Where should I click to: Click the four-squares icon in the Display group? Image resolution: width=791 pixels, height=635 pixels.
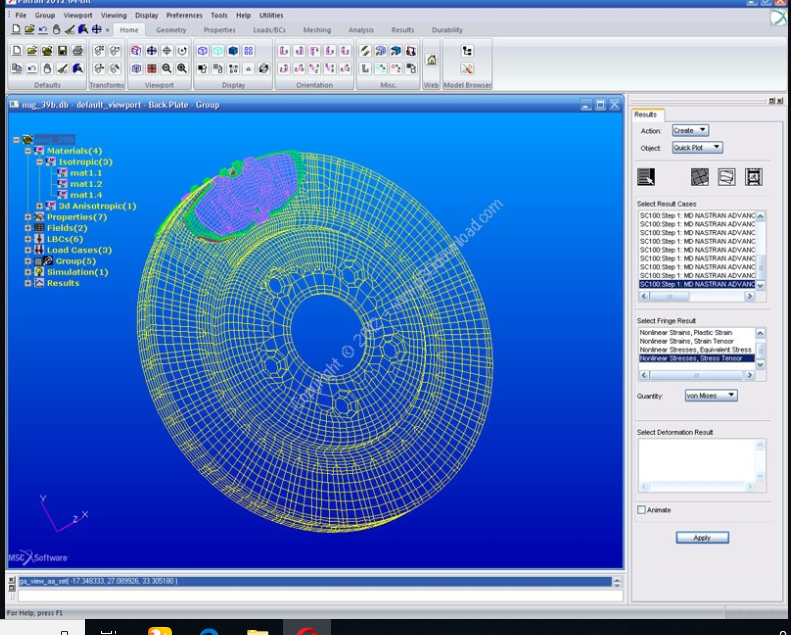tap(249, 51)
